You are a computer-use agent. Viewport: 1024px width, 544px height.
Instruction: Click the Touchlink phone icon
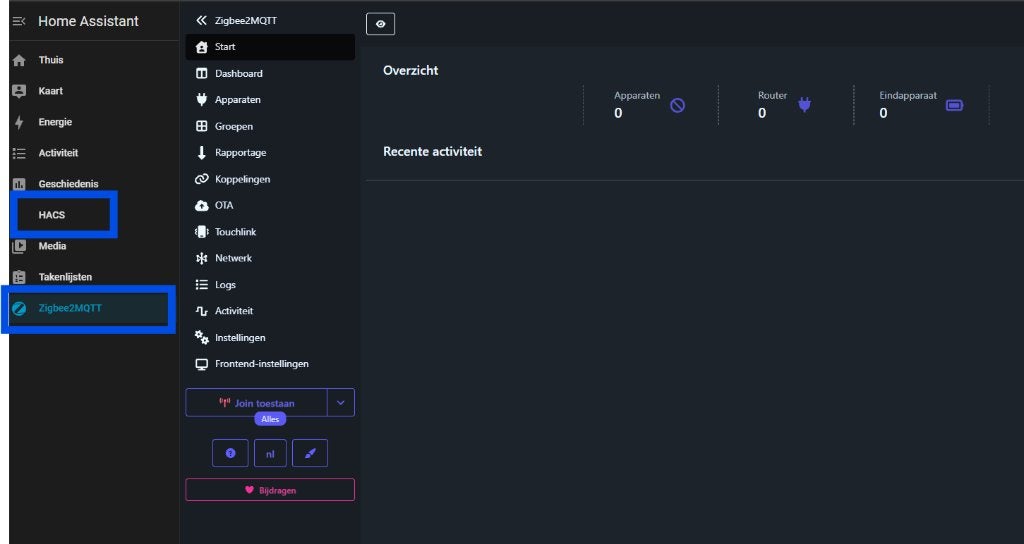202,232
